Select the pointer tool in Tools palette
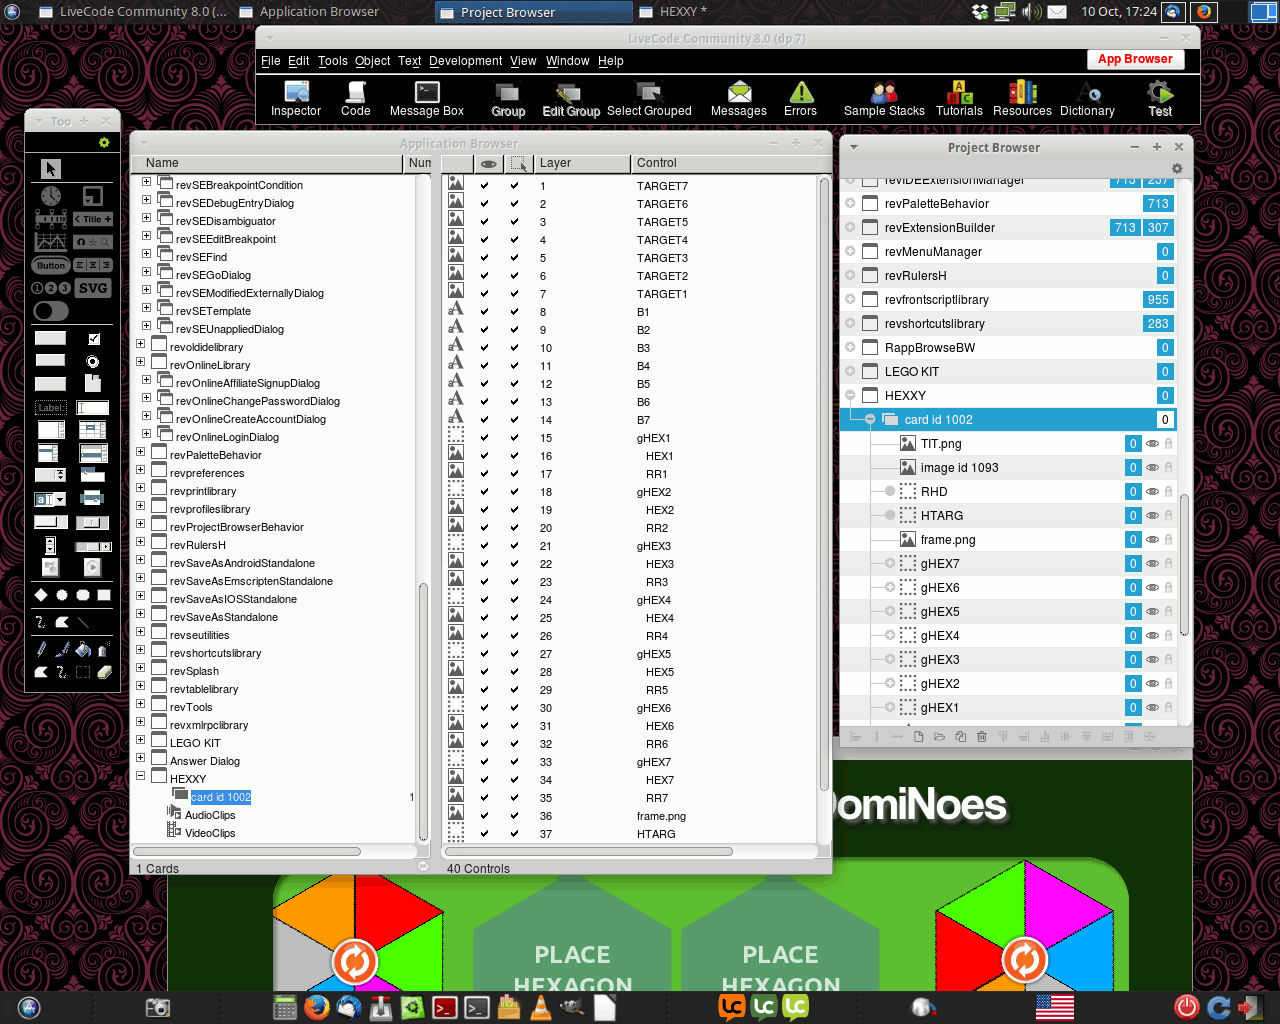 (x=51, y=169)
